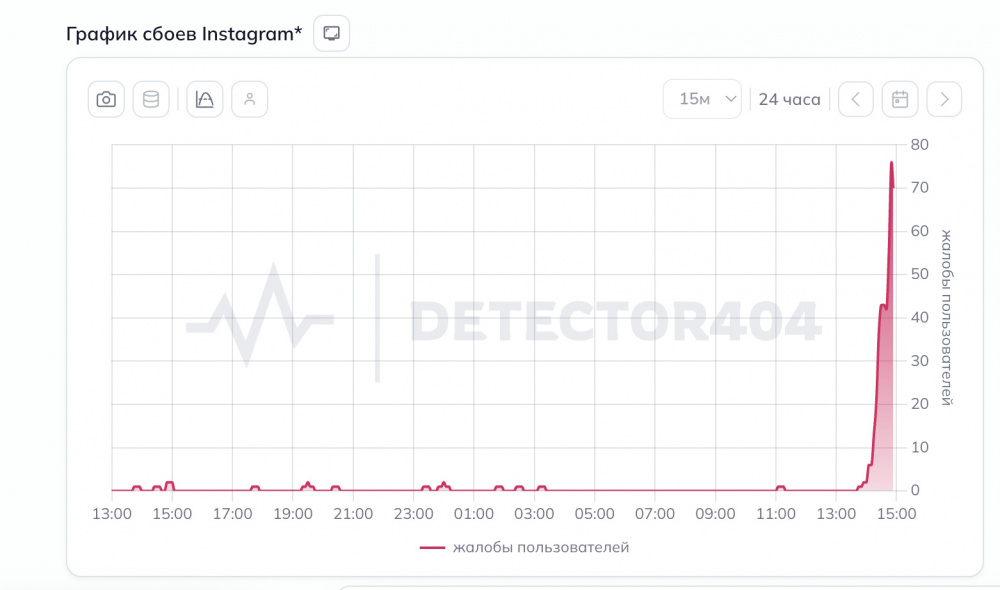The width and height of the screenshot is (1000, 590).
Task: Select the distribution curve chart icon
Action: (x=205, y=100)
